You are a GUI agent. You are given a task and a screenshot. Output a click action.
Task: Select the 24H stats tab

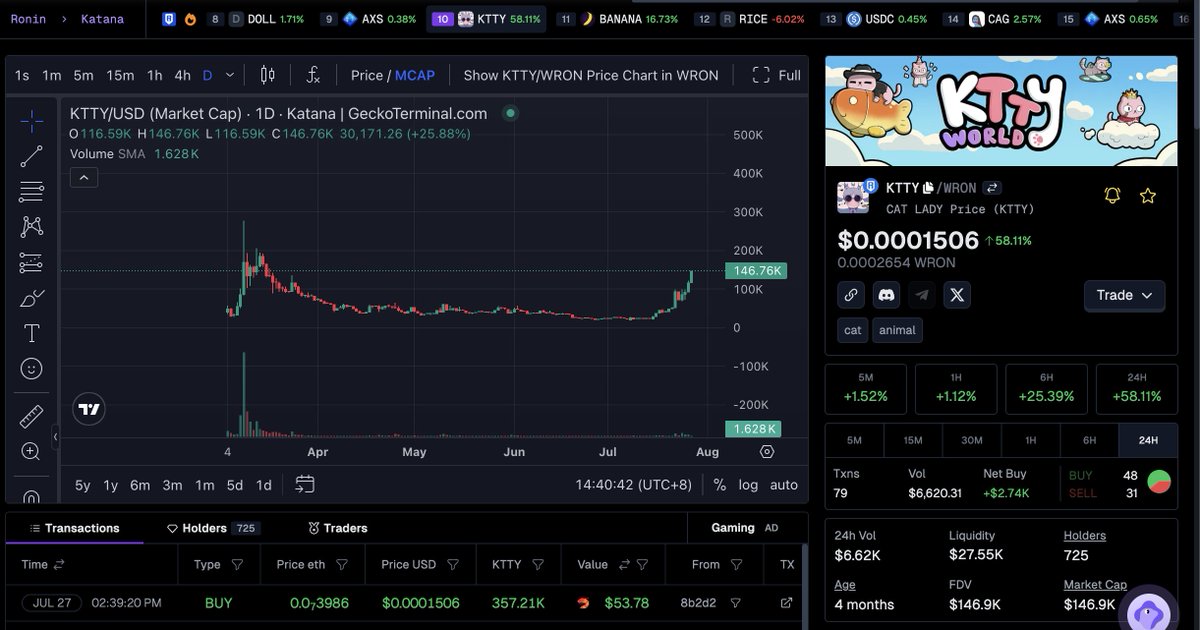[x=1148, y=440]
